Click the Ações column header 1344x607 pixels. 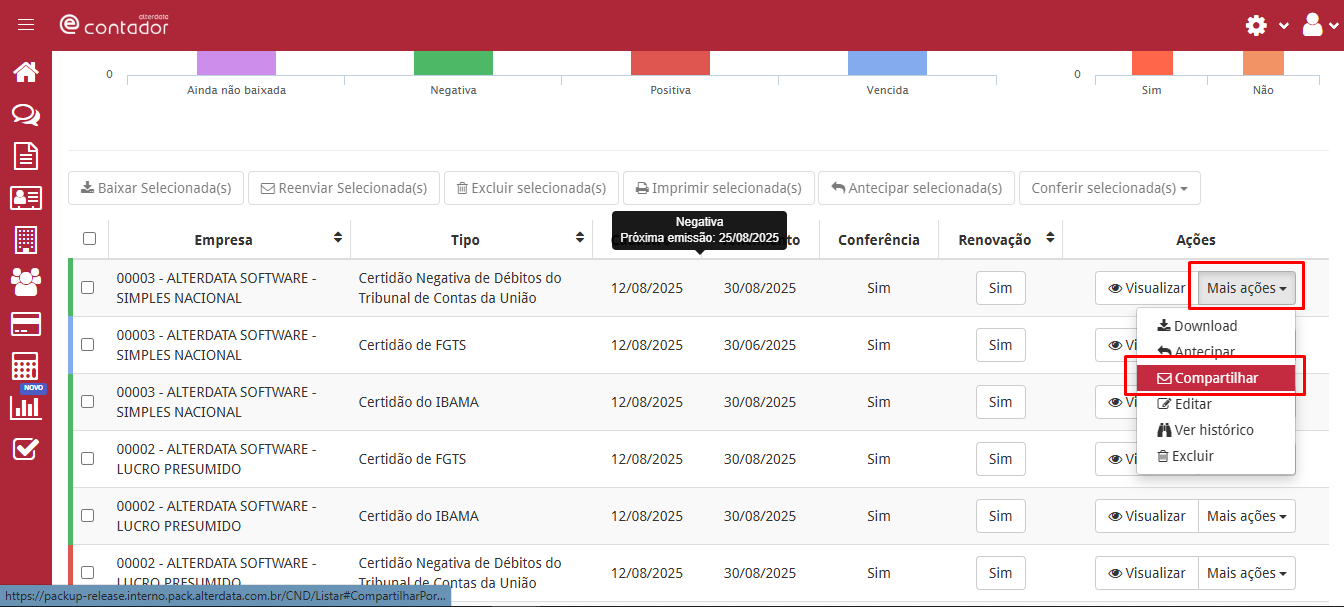(x=1195, y=240)
